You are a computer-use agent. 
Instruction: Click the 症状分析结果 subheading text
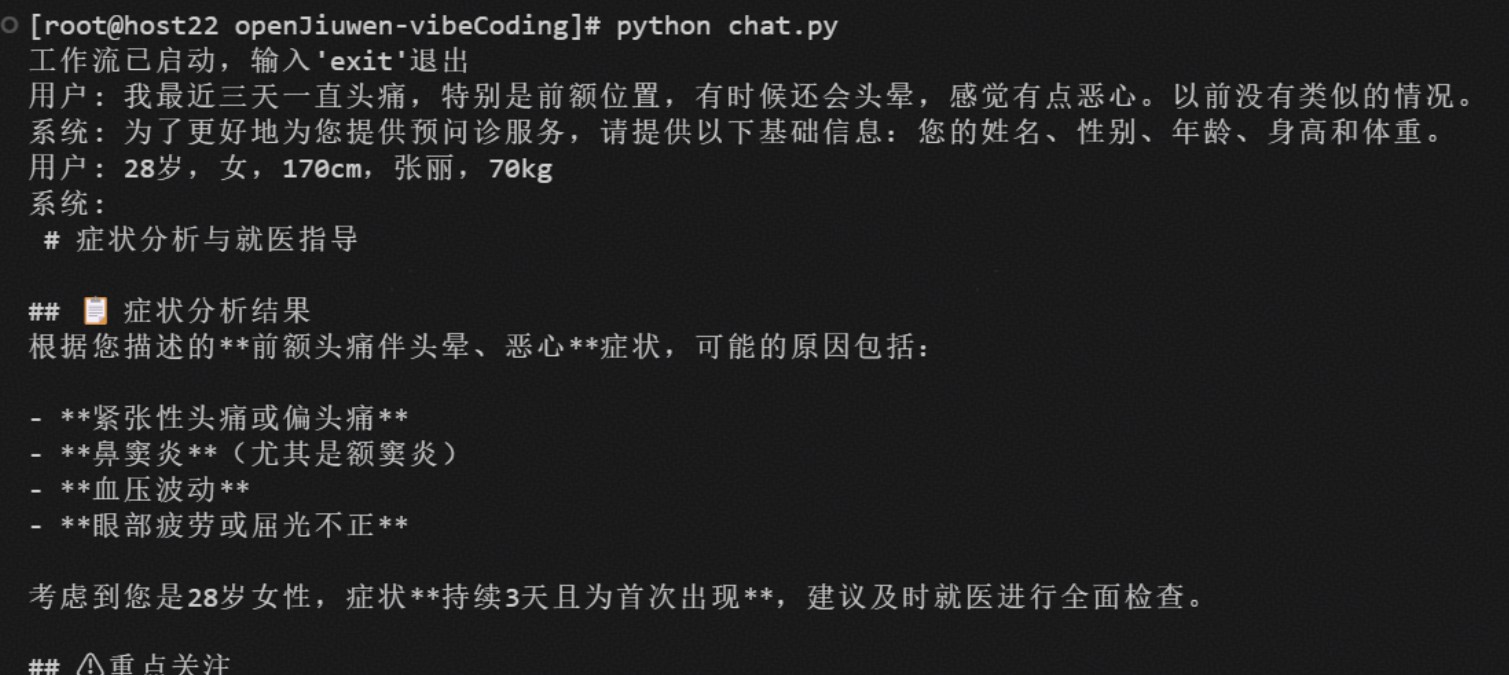click(217, 311)
